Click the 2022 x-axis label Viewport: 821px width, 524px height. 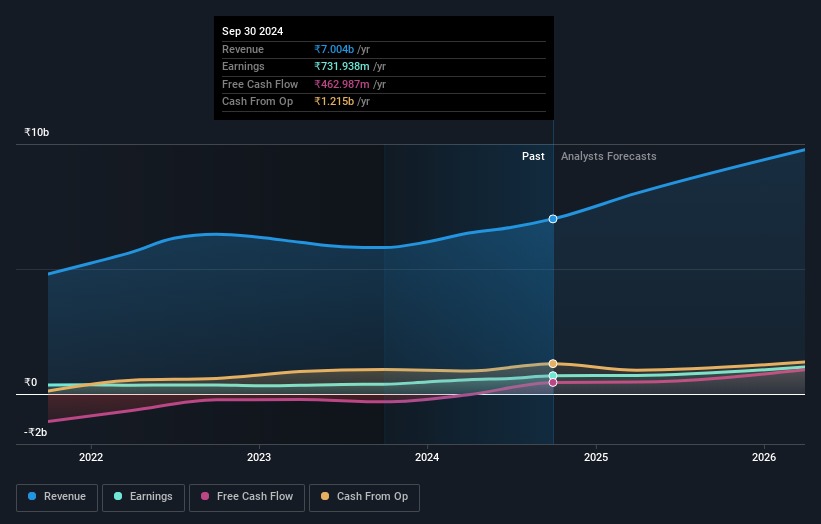coord(91,458)
